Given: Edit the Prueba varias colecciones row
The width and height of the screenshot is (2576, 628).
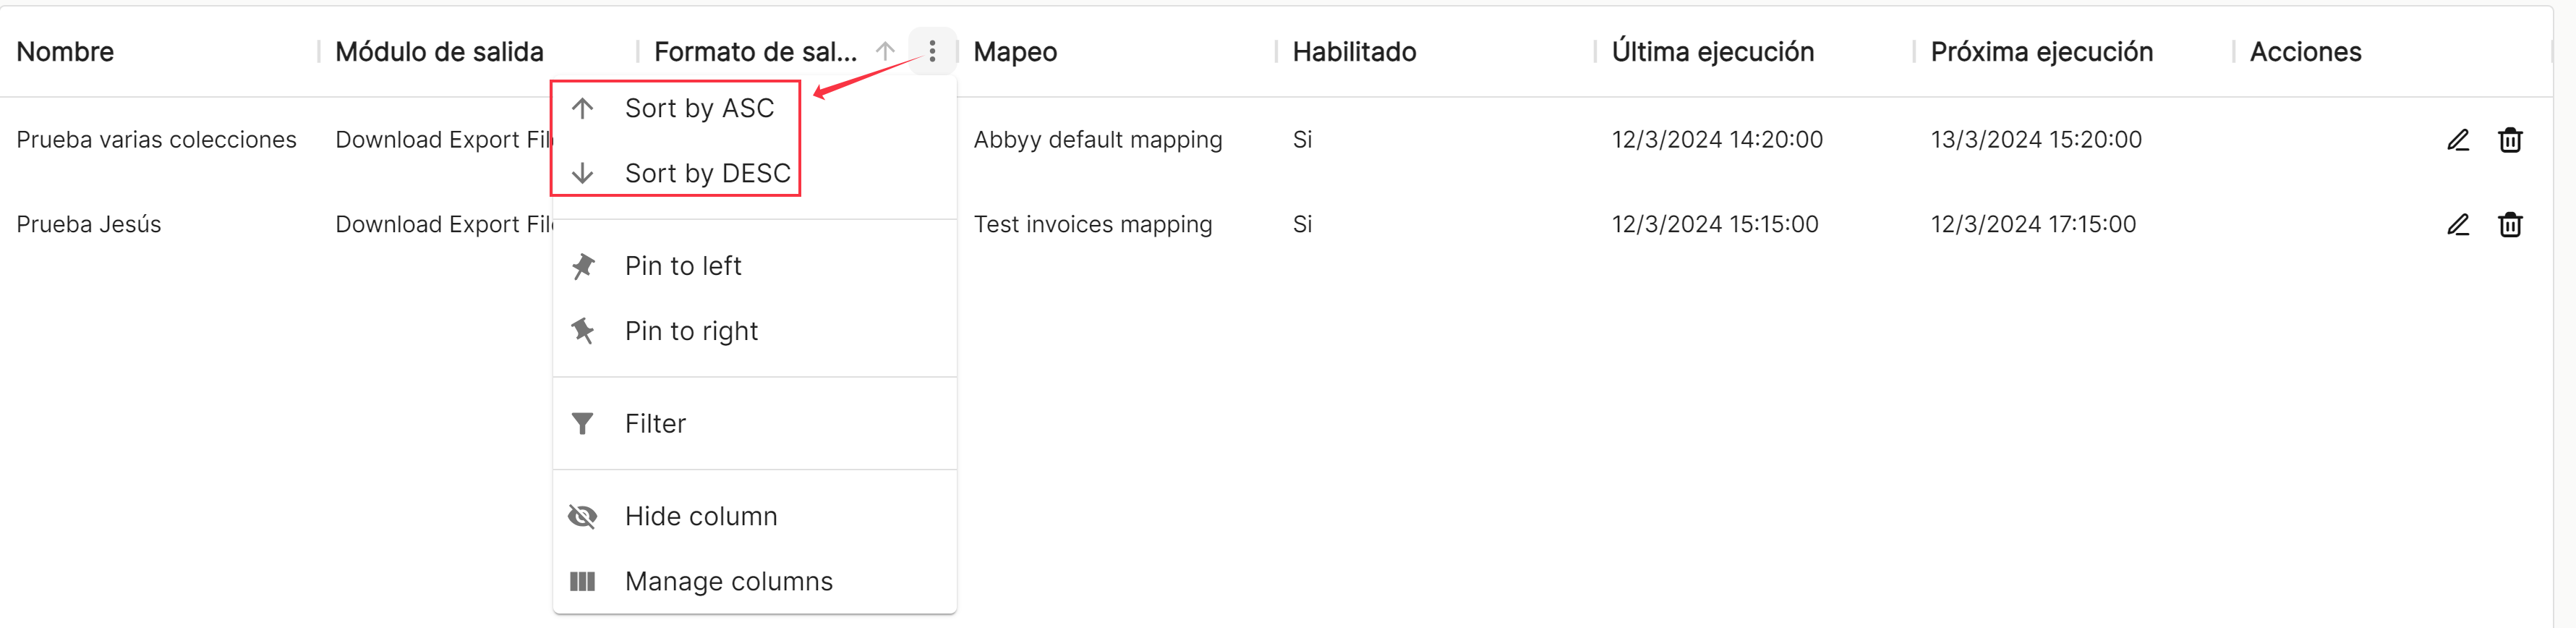Looking at the screenshot, I should click(x=2458, y=140).
